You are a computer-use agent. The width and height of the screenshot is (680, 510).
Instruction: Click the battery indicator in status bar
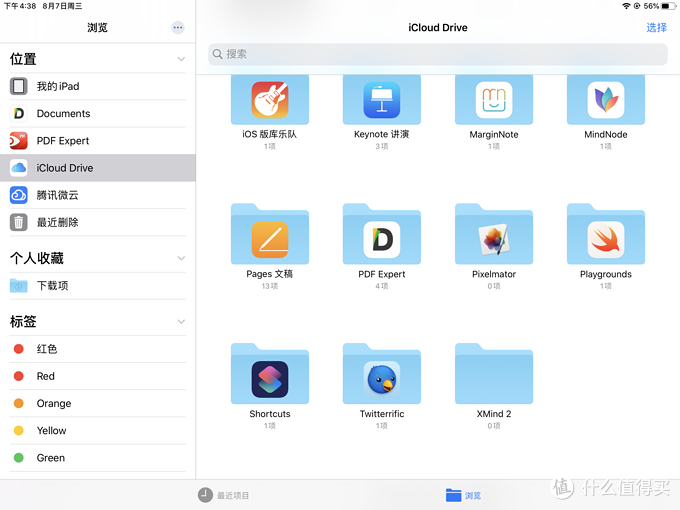coord(668,6)
